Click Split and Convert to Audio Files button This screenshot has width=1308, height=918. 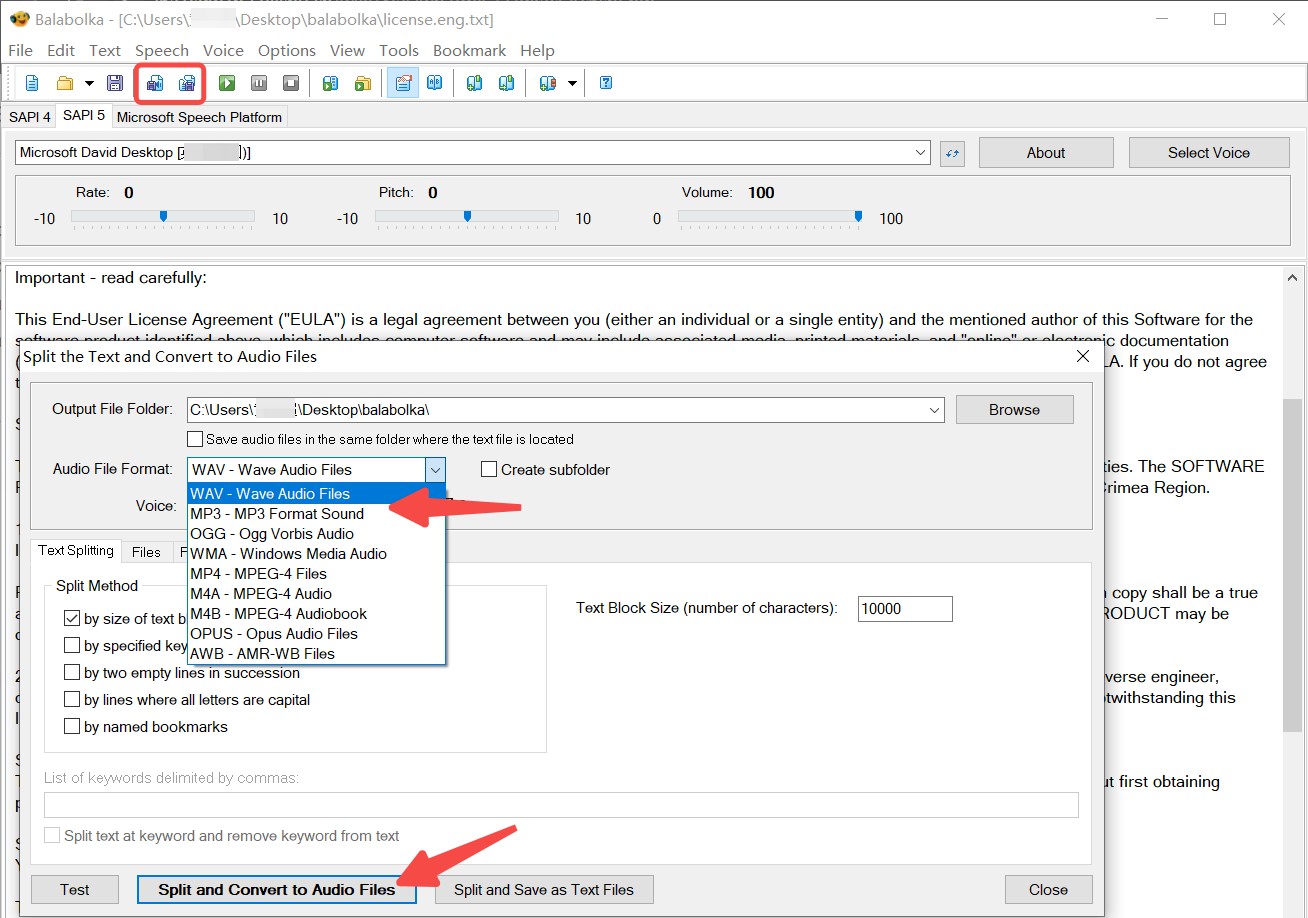[x=277, y=890]
